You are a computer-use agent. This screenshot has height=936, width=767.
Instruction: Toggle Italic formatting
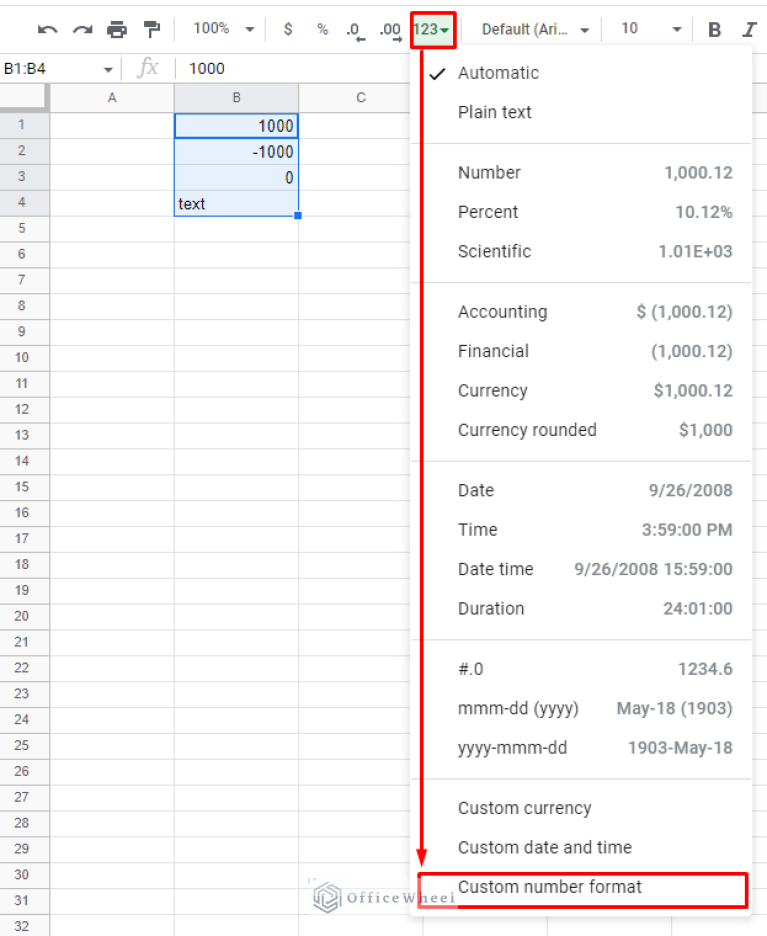tap(749, 29)
